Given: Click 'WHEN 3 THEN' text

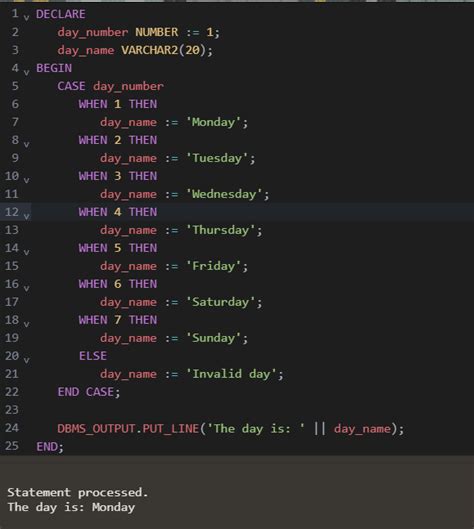Looking at the screenshot, I should click(118, 176).
